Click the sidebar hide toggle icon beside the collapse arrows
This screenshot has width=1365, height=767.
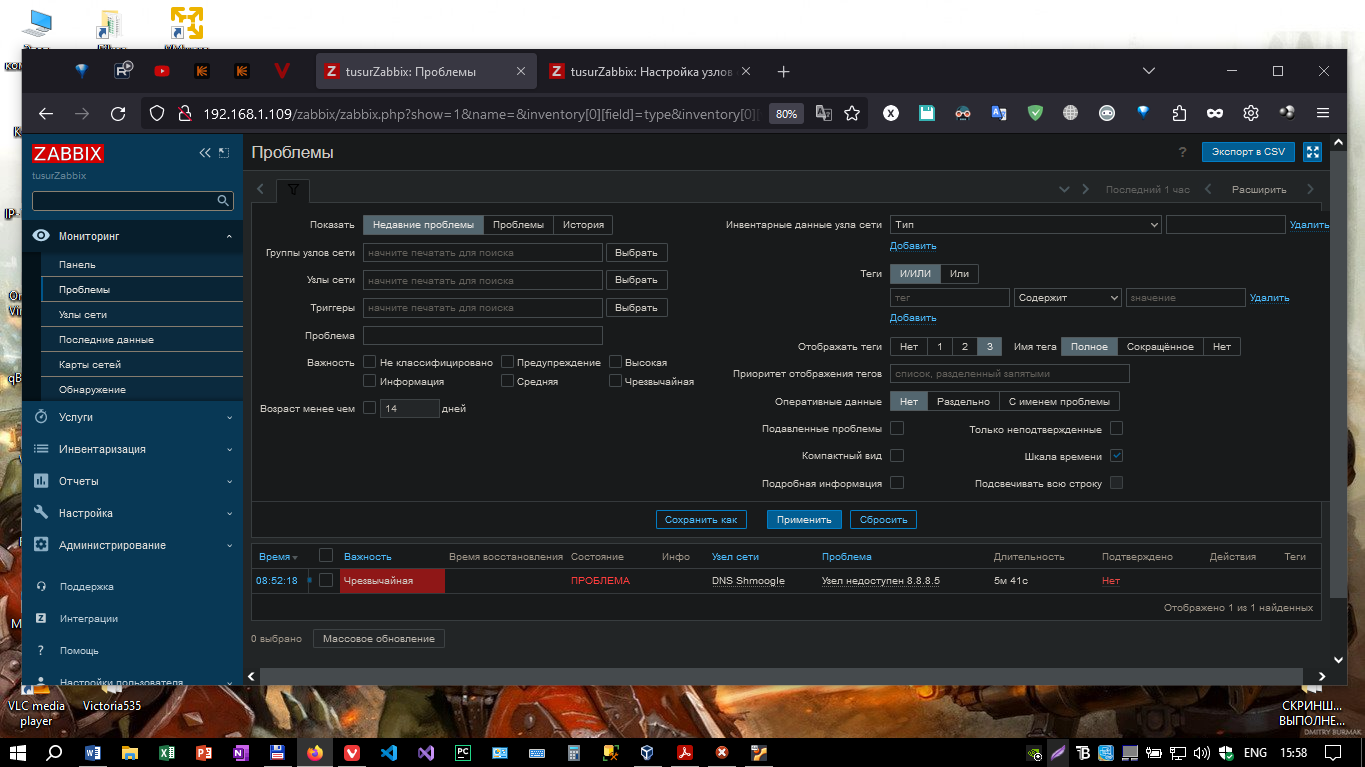[224, 153]
